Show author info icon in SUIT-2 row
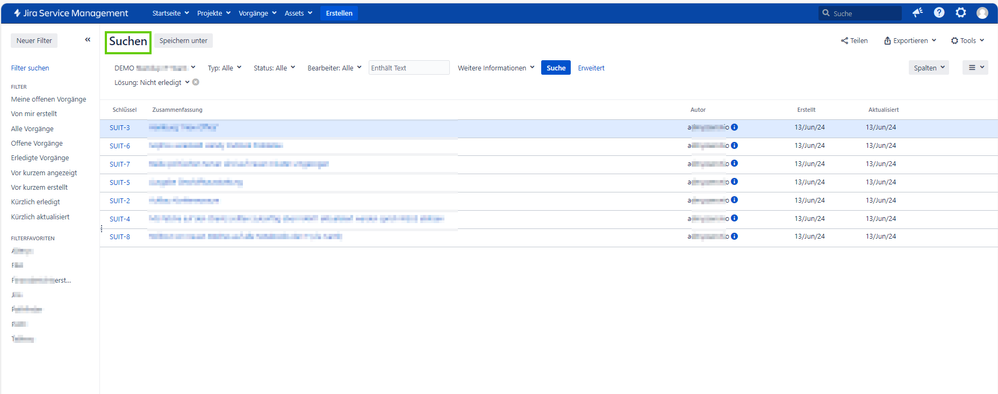The height and width of the screenshot is (394, 998). (x=734, y=201)
